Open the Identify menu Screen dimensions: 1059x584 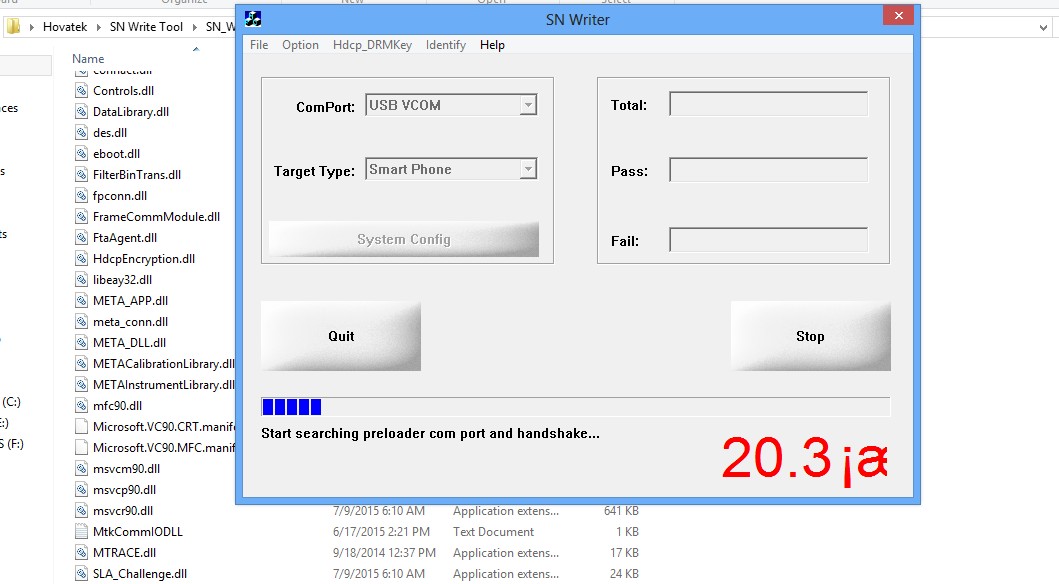tap(445, 44)
